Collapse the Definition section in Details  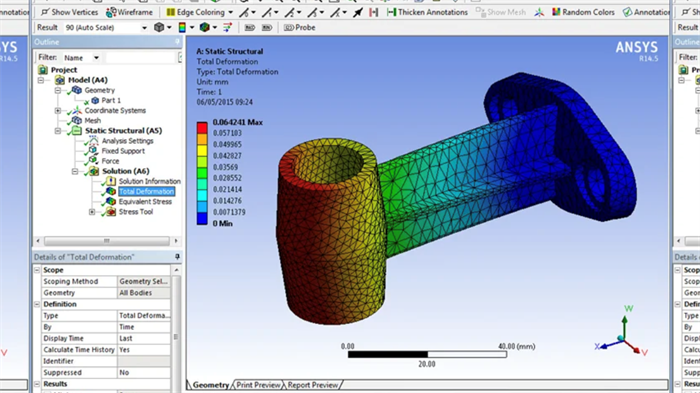(x=37, y=304)
